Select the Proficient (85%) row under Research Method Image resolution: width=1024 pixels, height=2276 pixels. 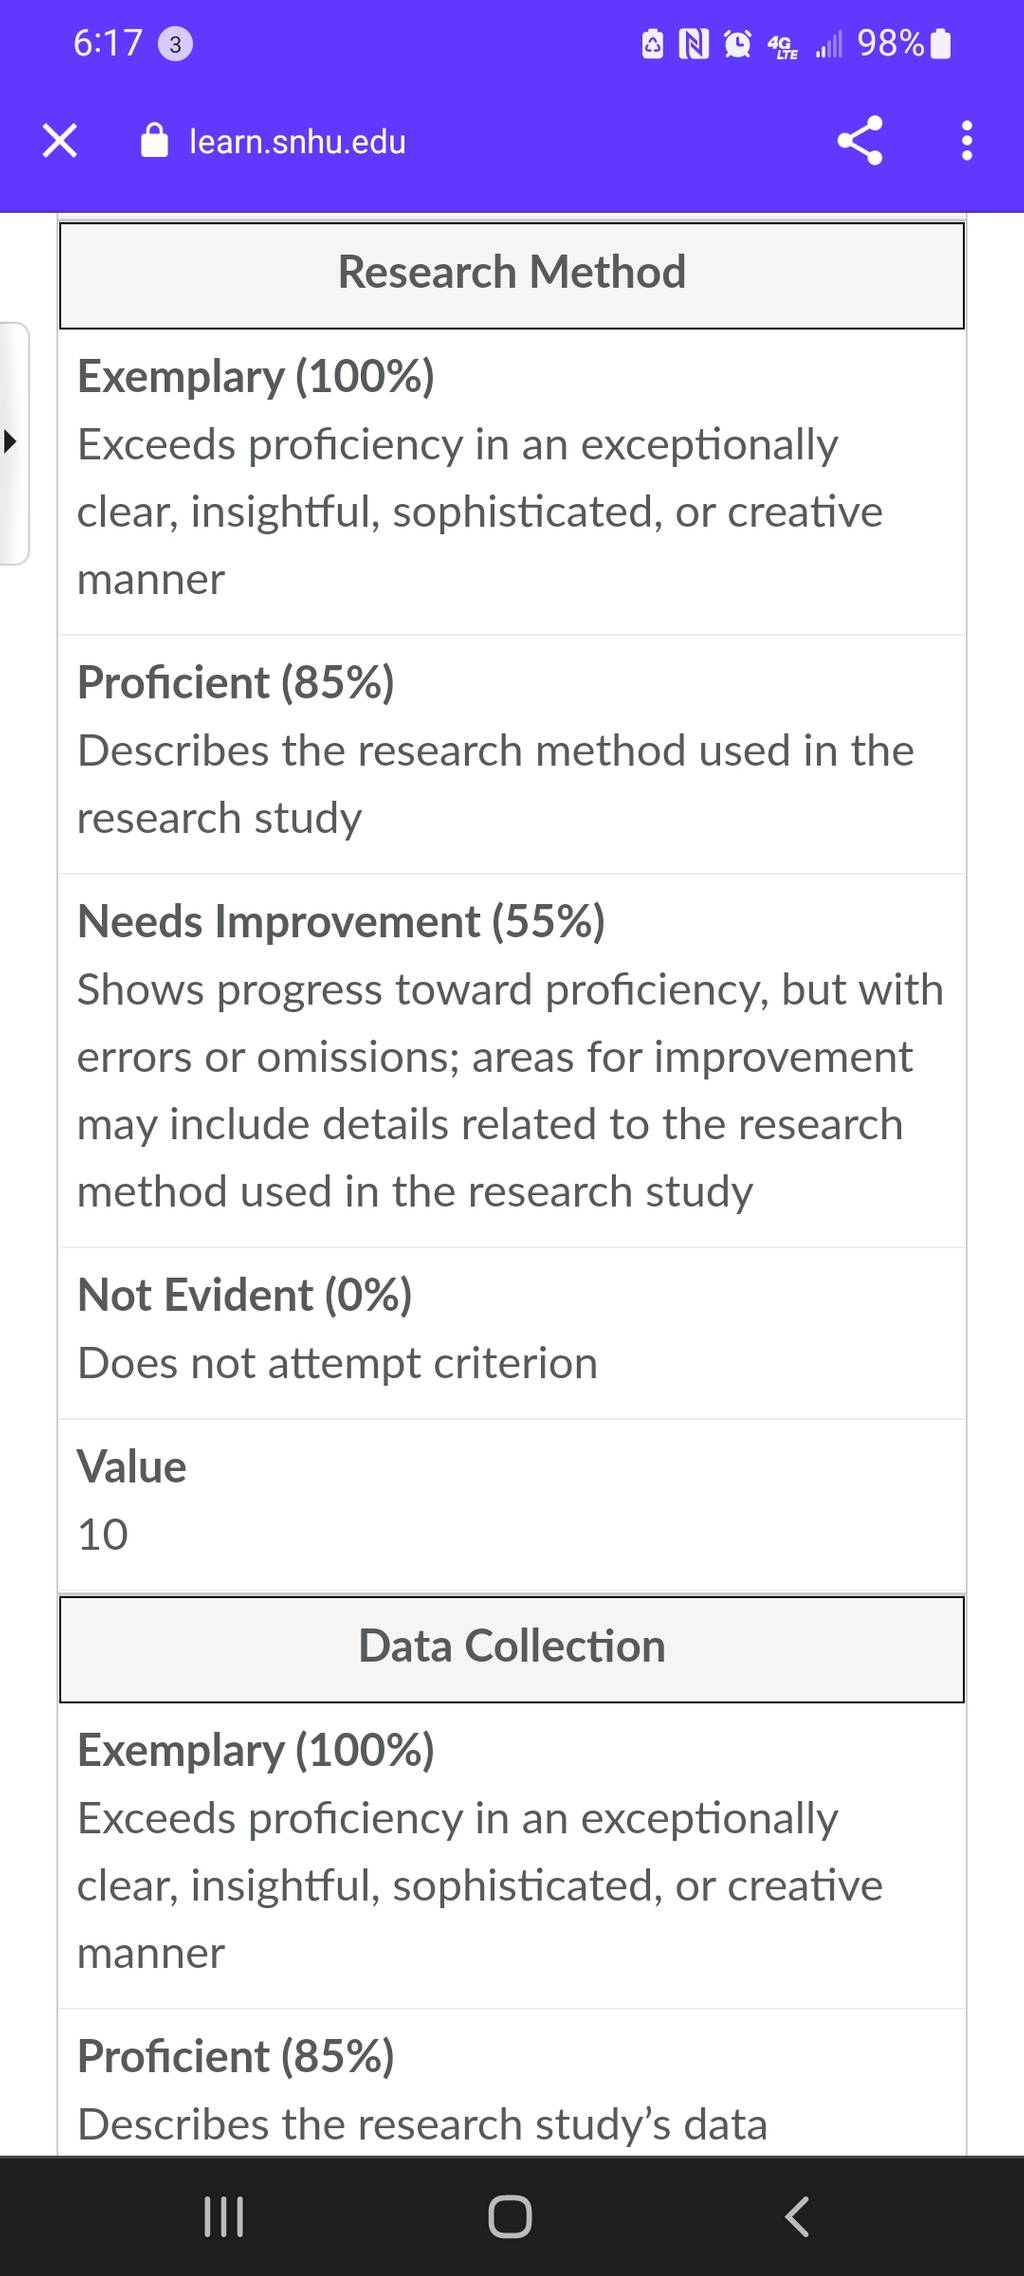[512, 753]
